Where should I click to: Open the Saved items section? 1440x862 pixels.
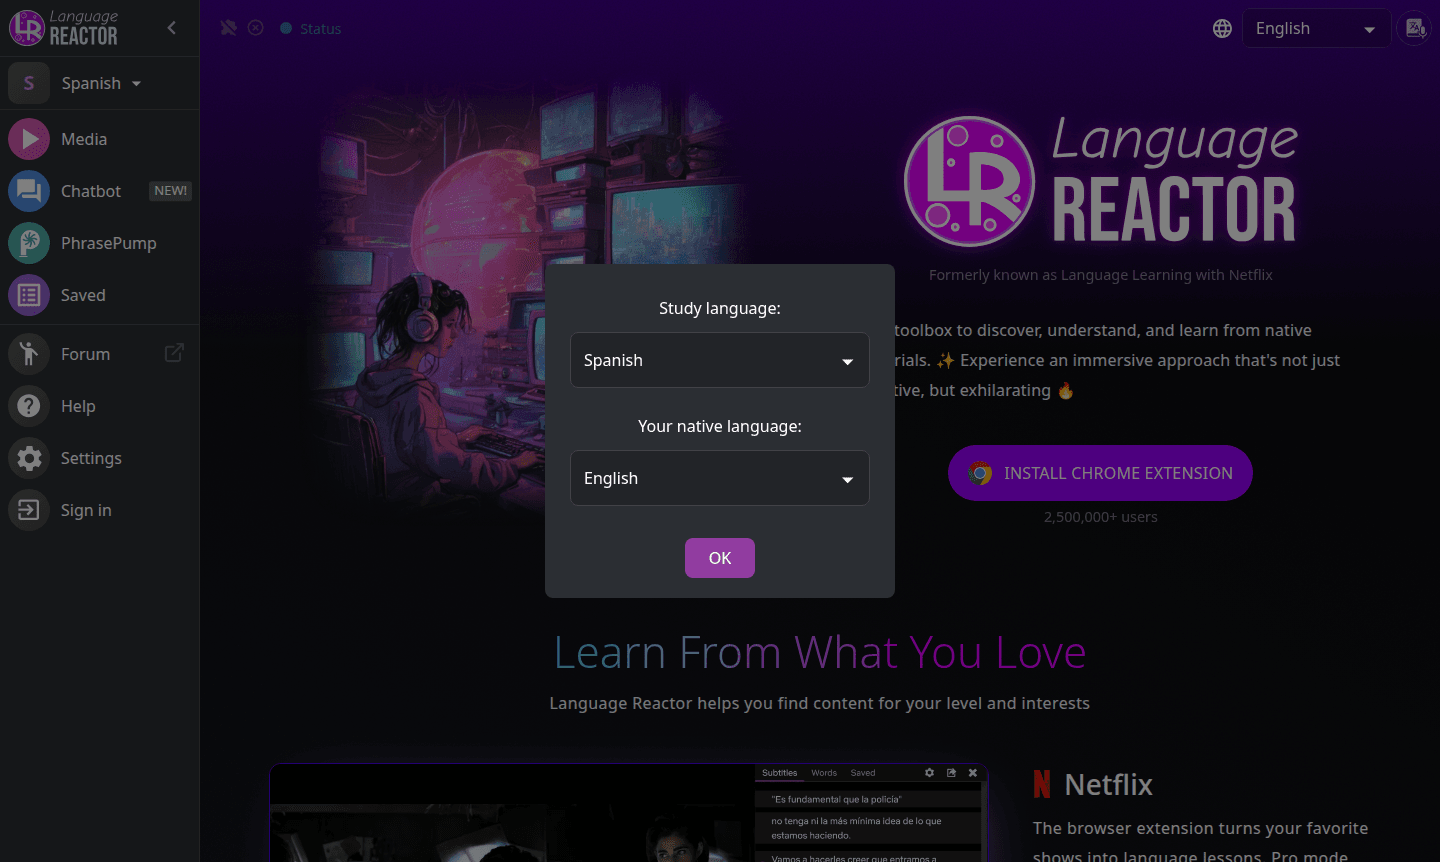(x=83, y=295)
